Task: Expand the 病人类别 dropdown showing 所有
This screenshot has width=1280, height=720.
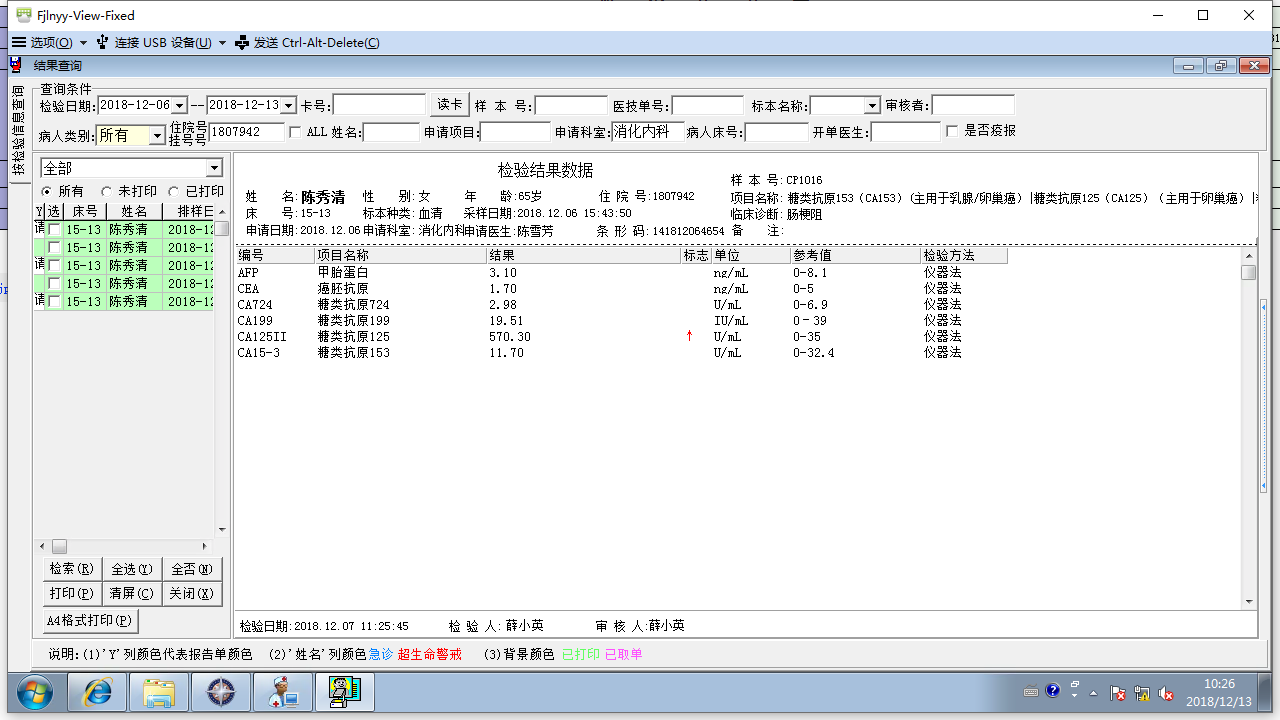Action: pyautogui.click(x=157, y=135)
